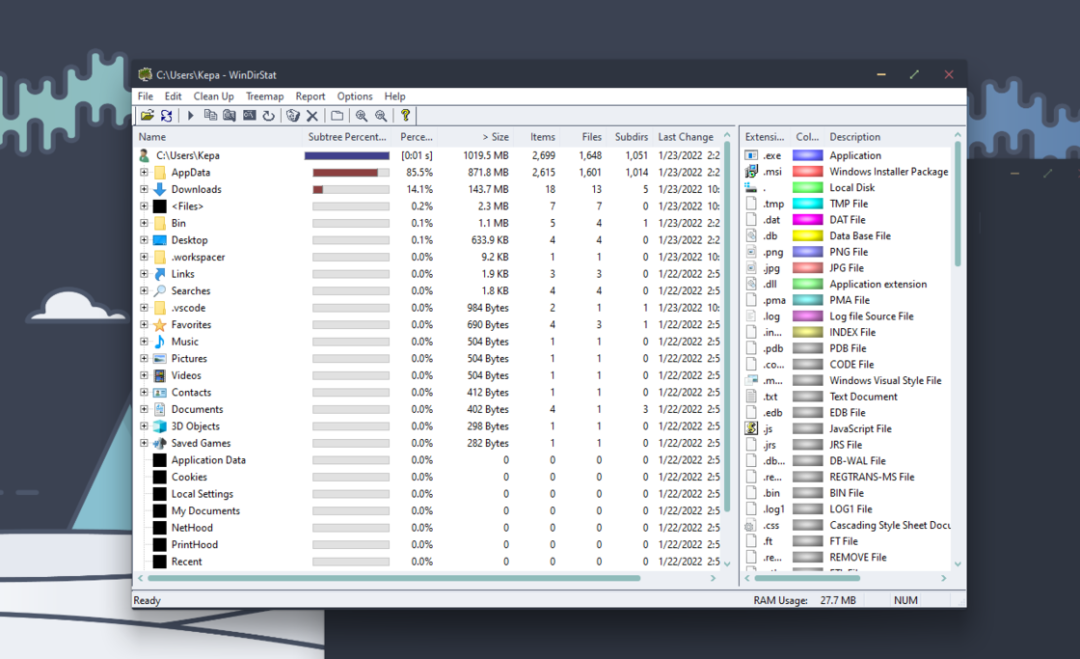Expand the AppData folder tree node
Viewport: 1080px width, 659px height.
tap(144, 173)
